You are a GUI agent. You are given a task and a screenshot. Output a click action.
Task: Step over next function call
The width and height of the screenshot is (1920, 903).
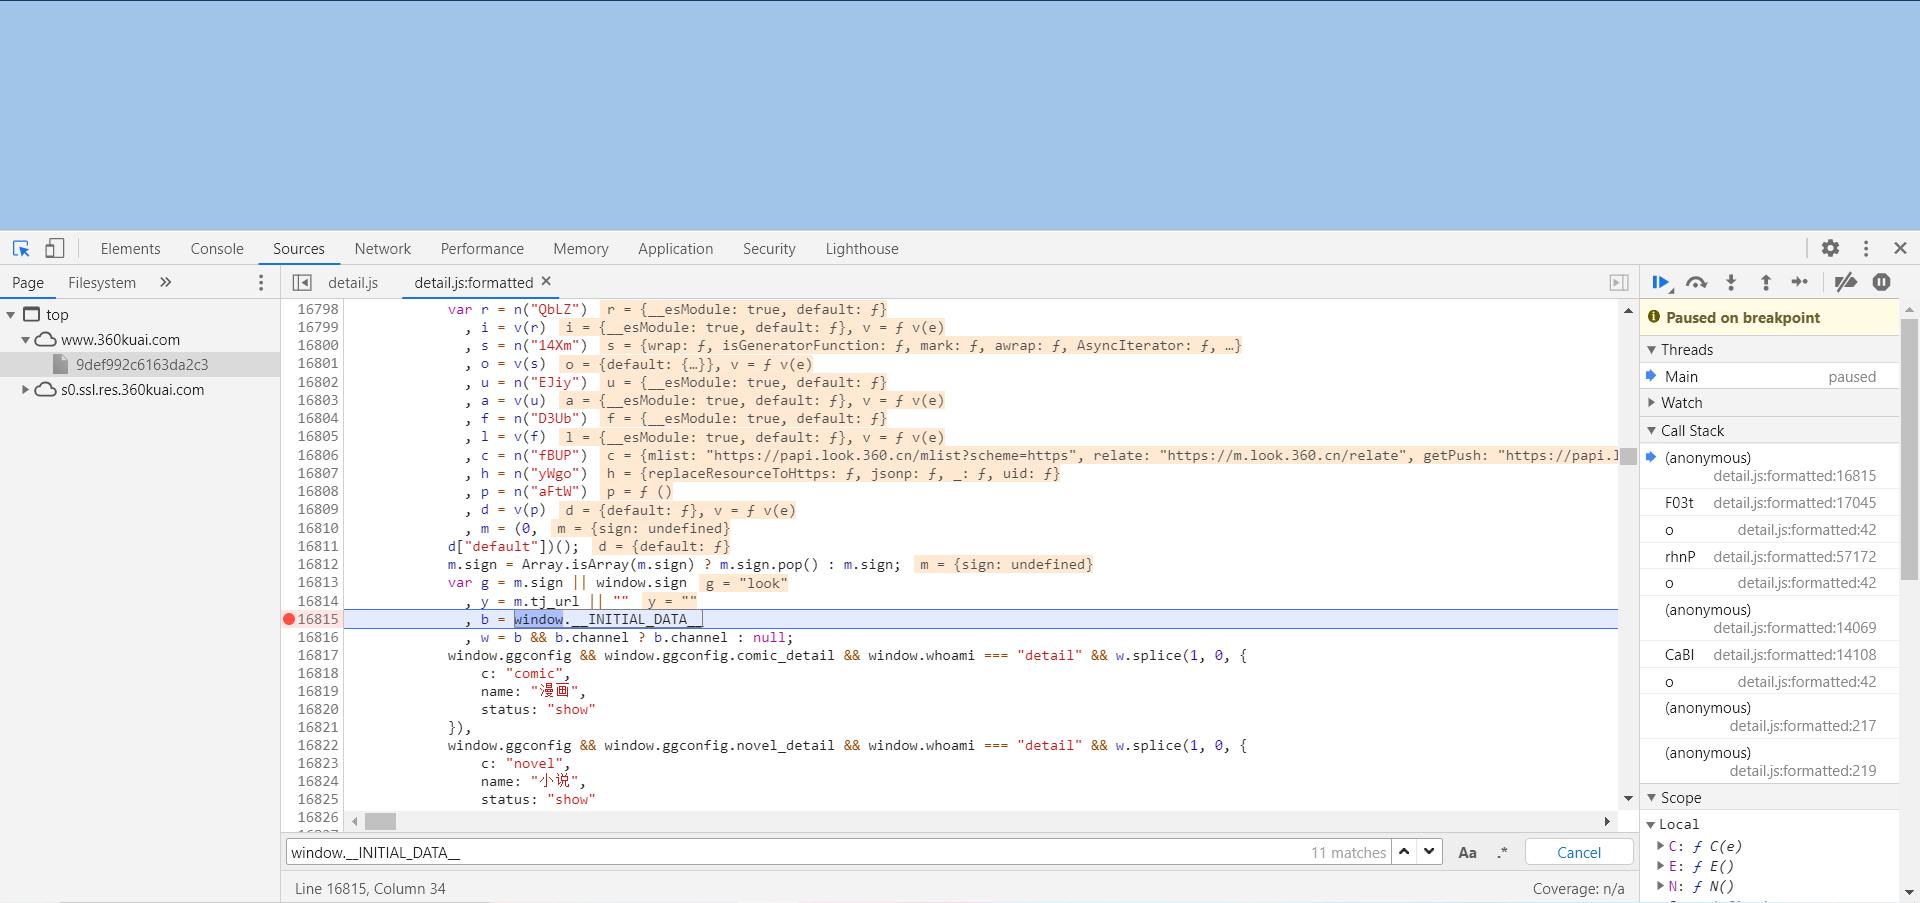1697,283
